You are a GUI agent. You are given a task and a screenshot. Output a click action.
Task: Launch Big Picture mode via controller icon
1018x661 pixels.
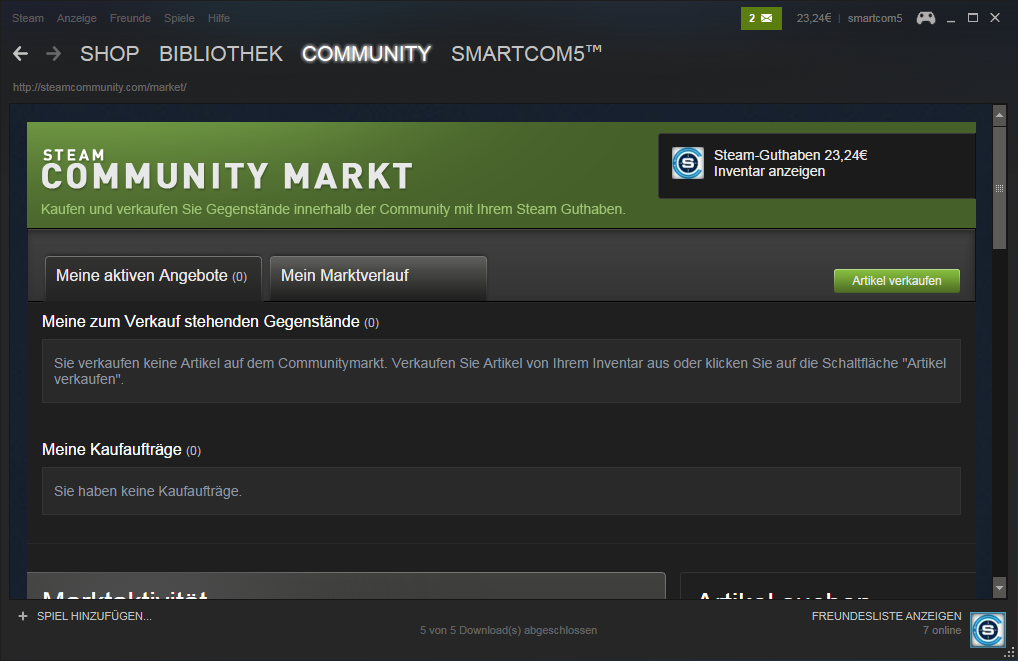pos(926,18)
